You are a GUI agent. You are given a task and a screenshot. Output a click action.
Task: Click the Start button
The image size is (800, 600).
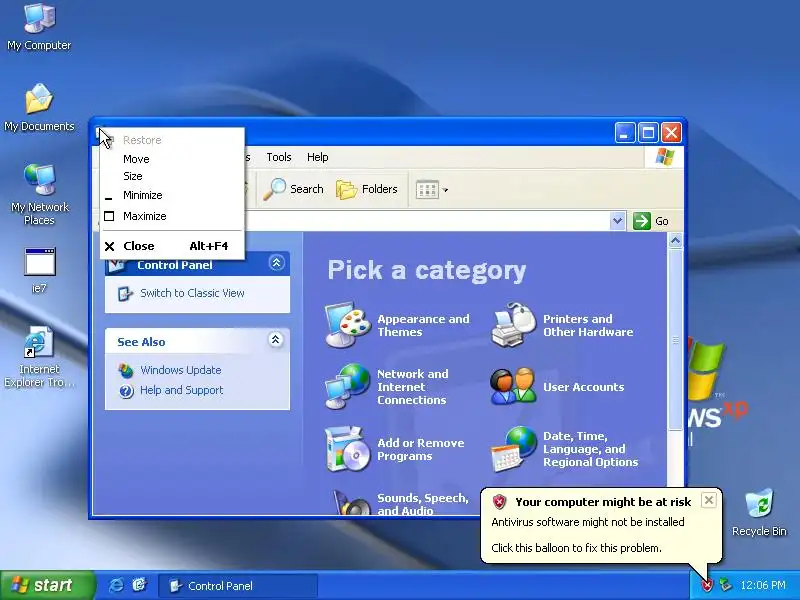47,585
